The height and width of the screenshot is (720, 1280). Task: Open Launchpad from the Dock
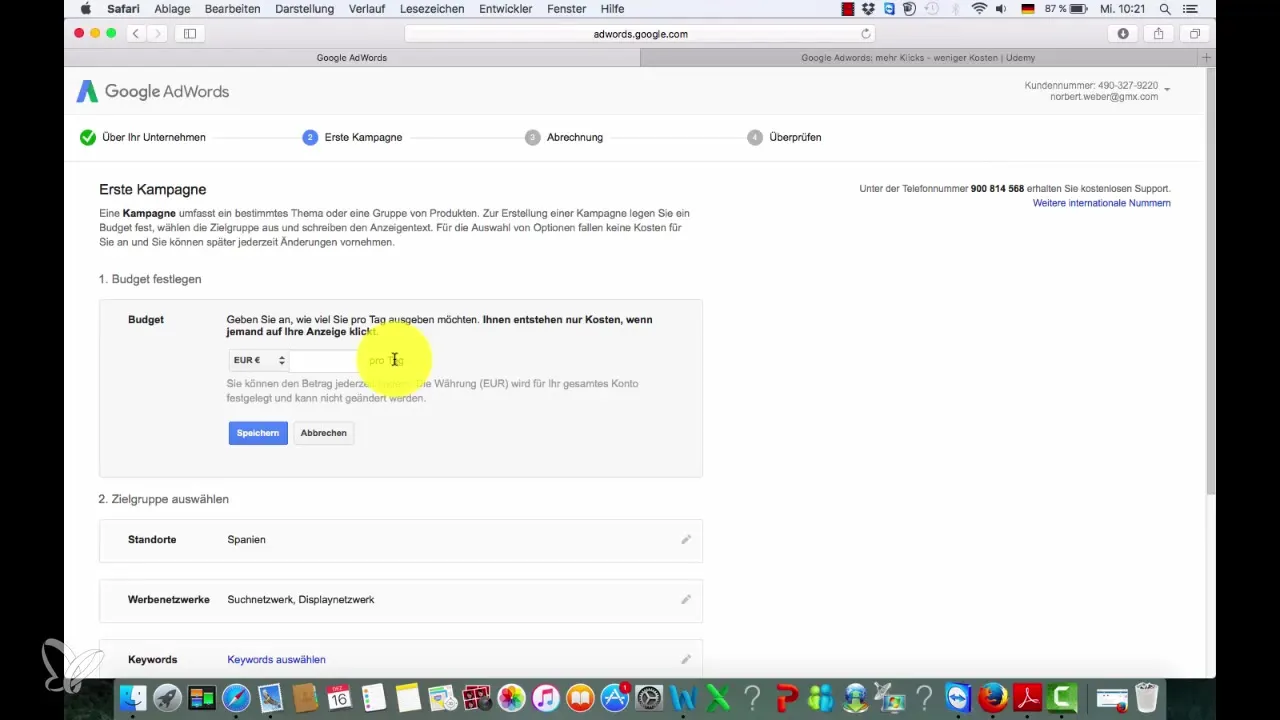click(167, 698)
